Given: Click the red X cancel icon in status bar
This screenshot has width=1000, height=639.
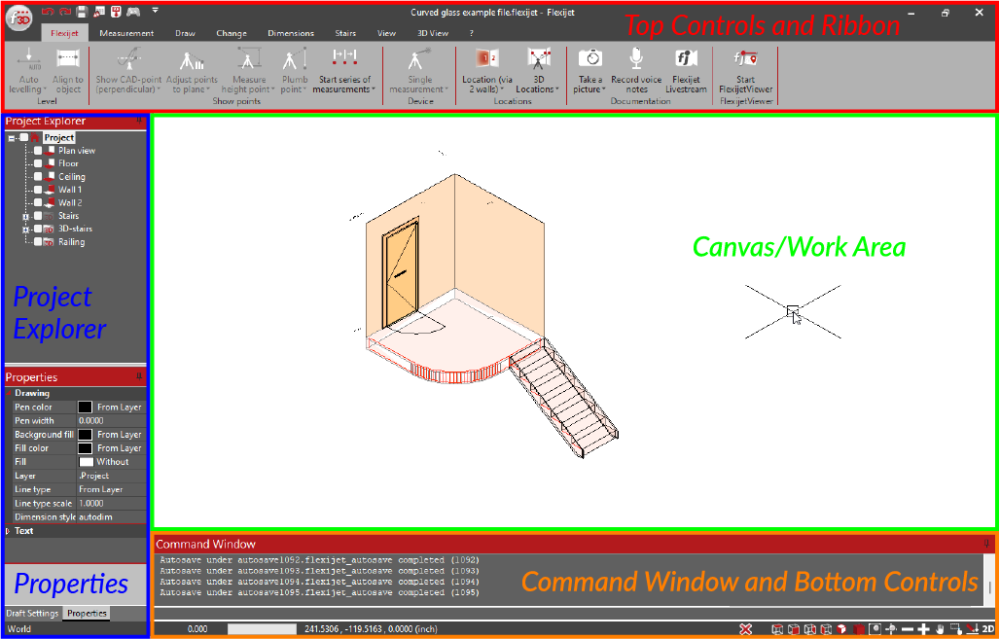Looking at the screenshot, I should 746,629.
